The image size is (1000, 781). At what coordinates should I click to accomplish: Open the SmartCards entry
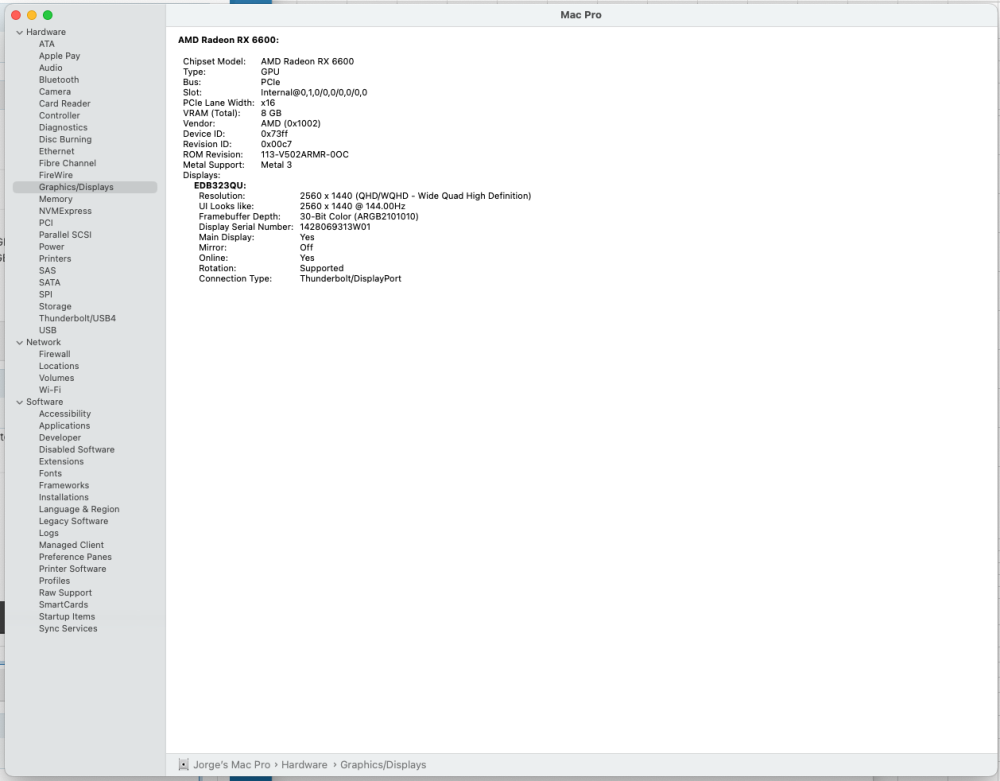point(63,604)
